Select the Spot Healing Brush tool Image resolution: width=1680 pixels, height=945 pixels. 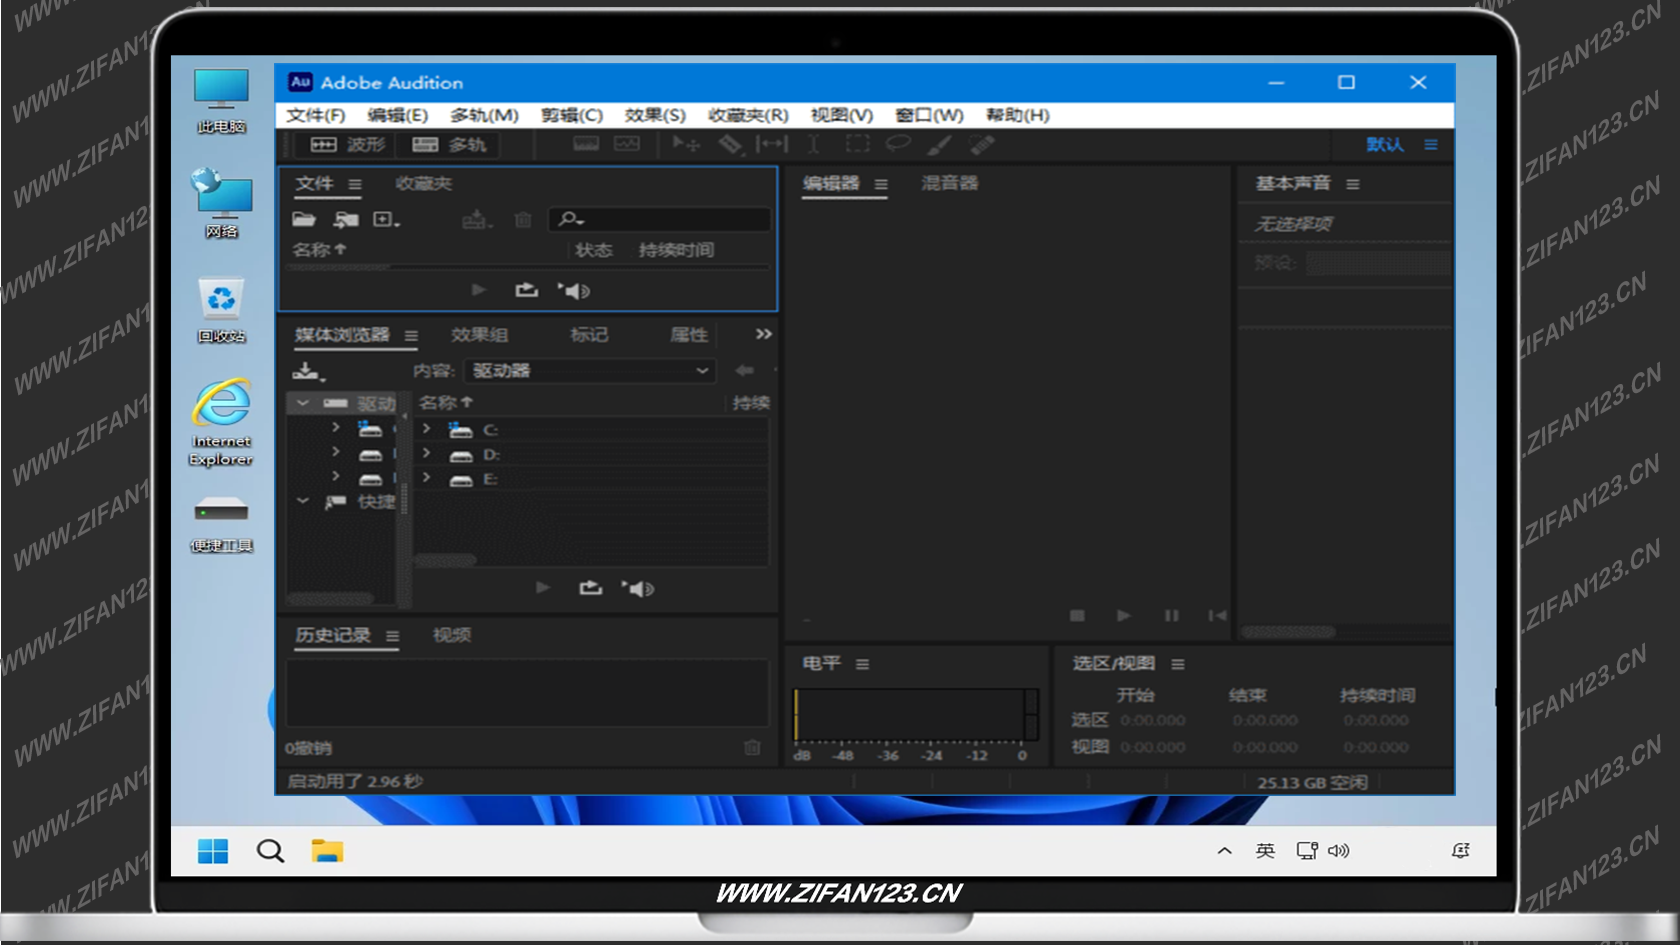982,144
